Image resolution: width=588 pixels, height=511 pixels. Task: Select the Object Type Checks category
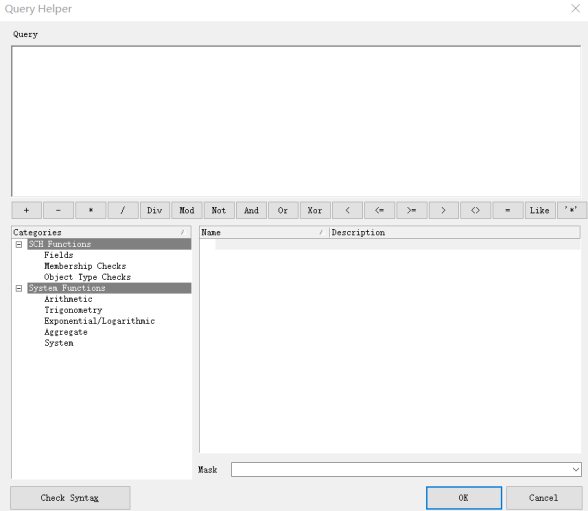87,277
